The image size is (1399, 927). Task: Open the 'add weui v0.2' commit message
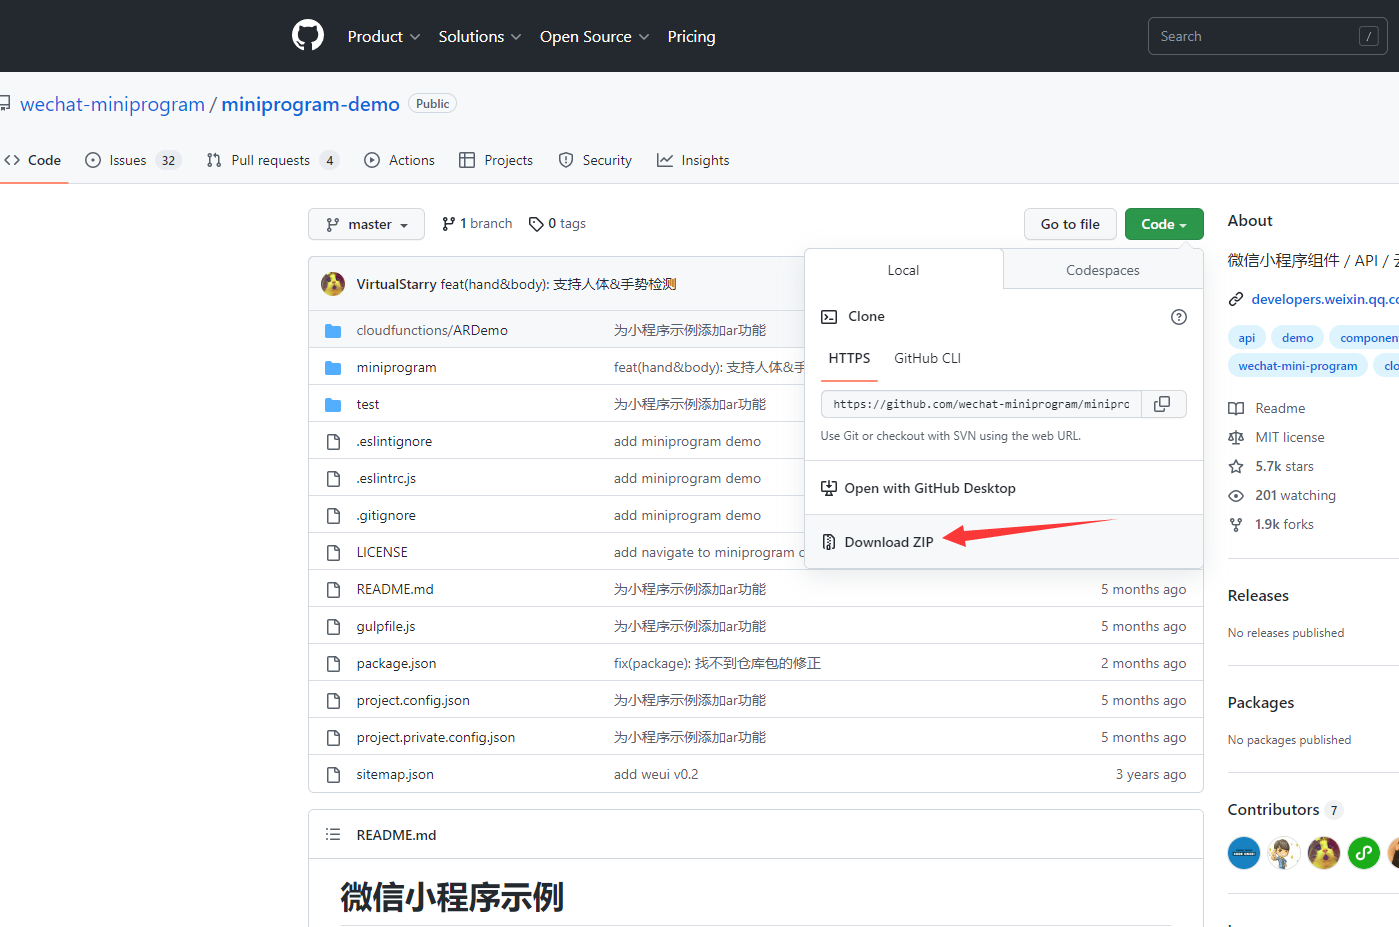tap(656, 775)
